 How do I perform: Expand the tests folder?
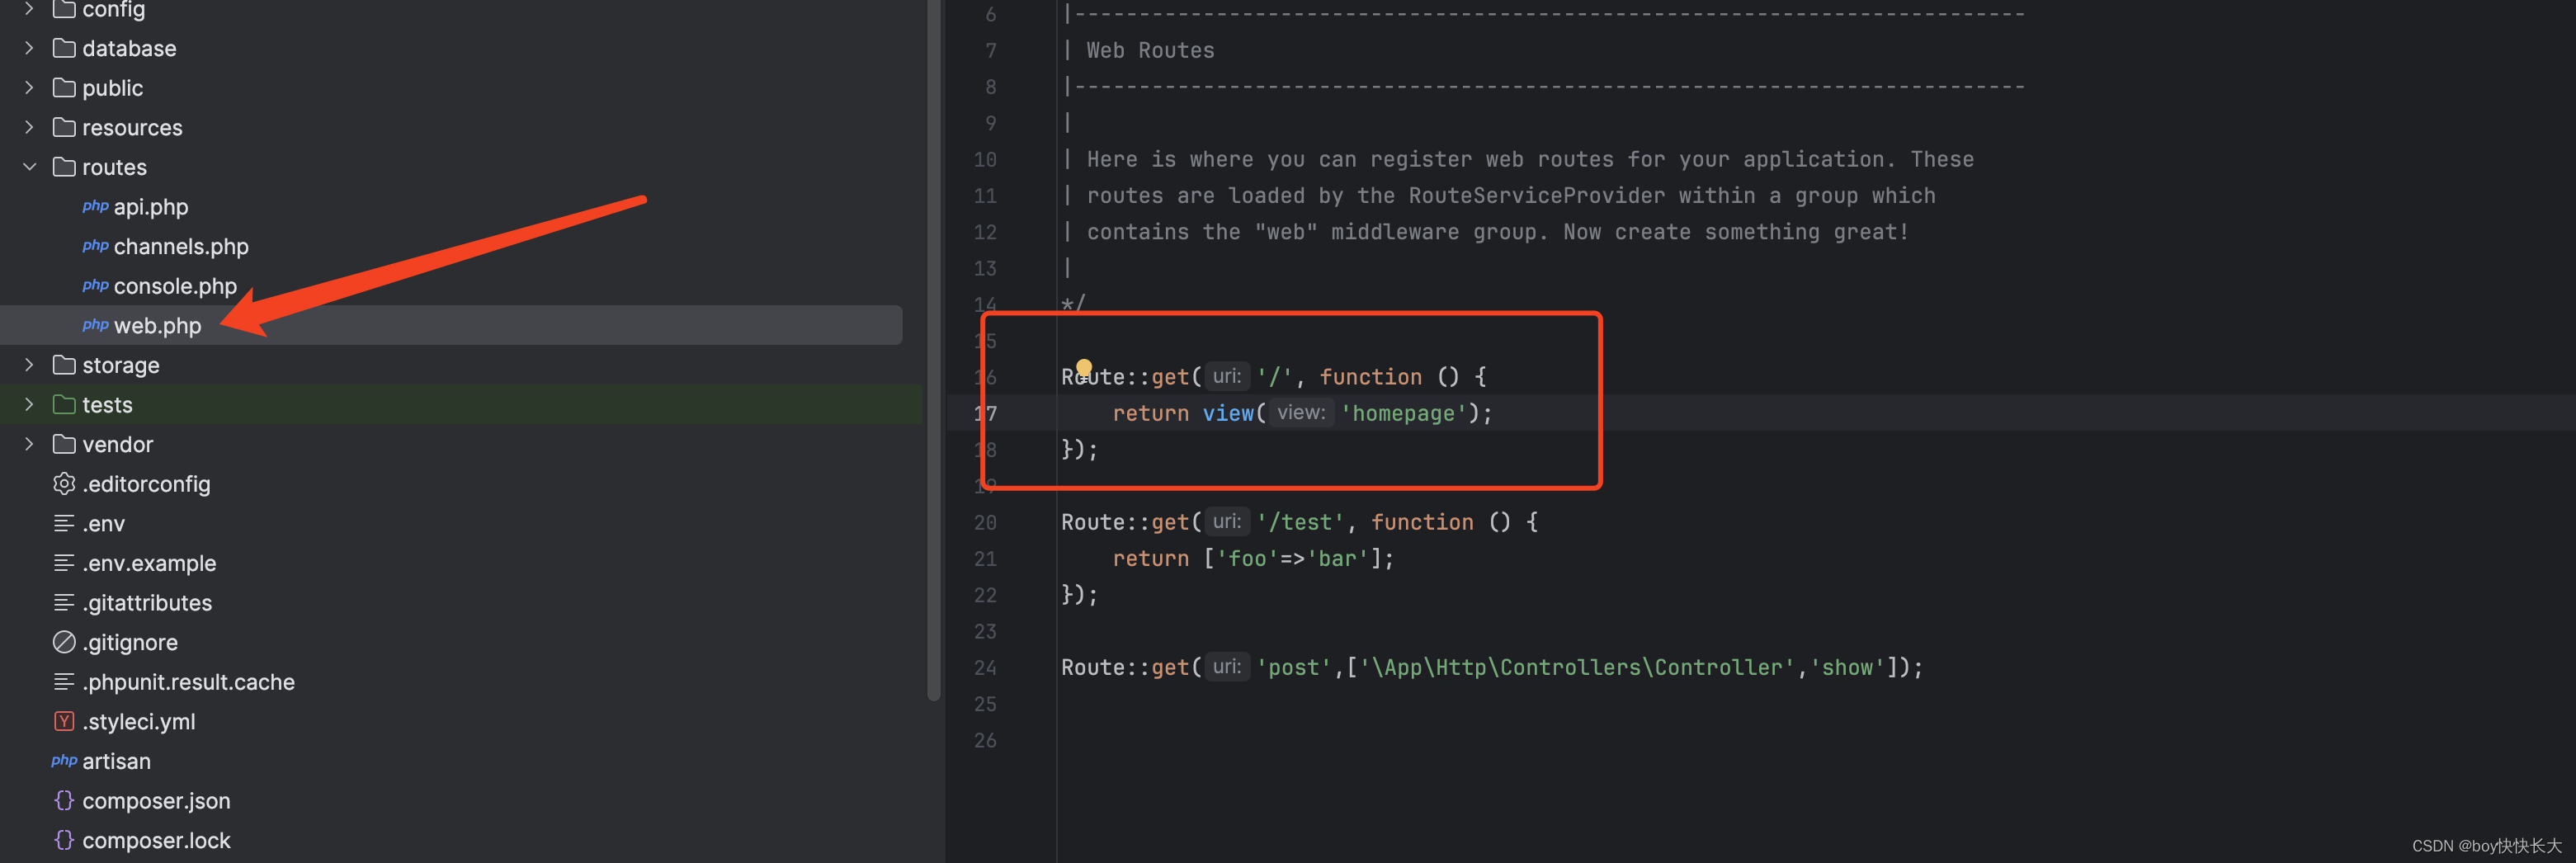(x=29, y=404)
